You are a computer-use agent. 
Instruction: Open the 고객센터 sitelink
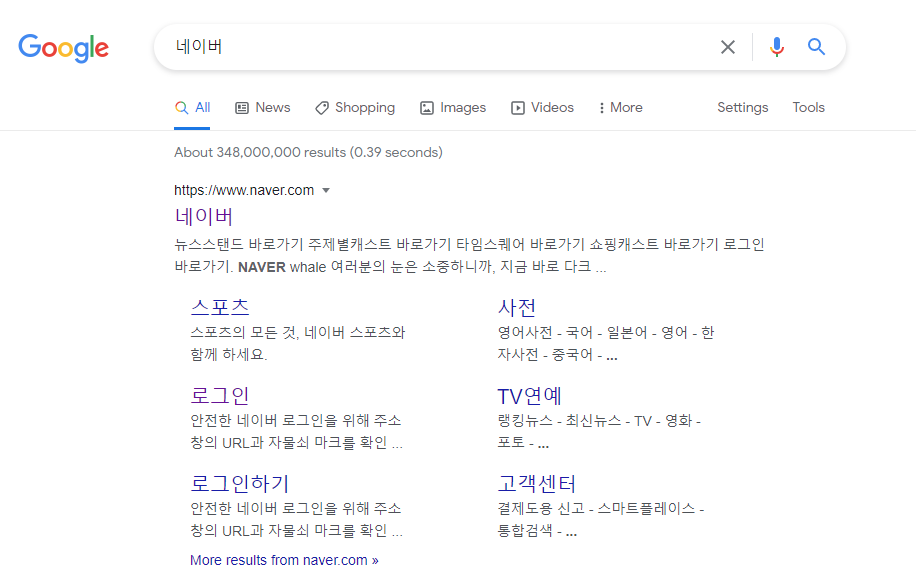(x=537, y=483)
